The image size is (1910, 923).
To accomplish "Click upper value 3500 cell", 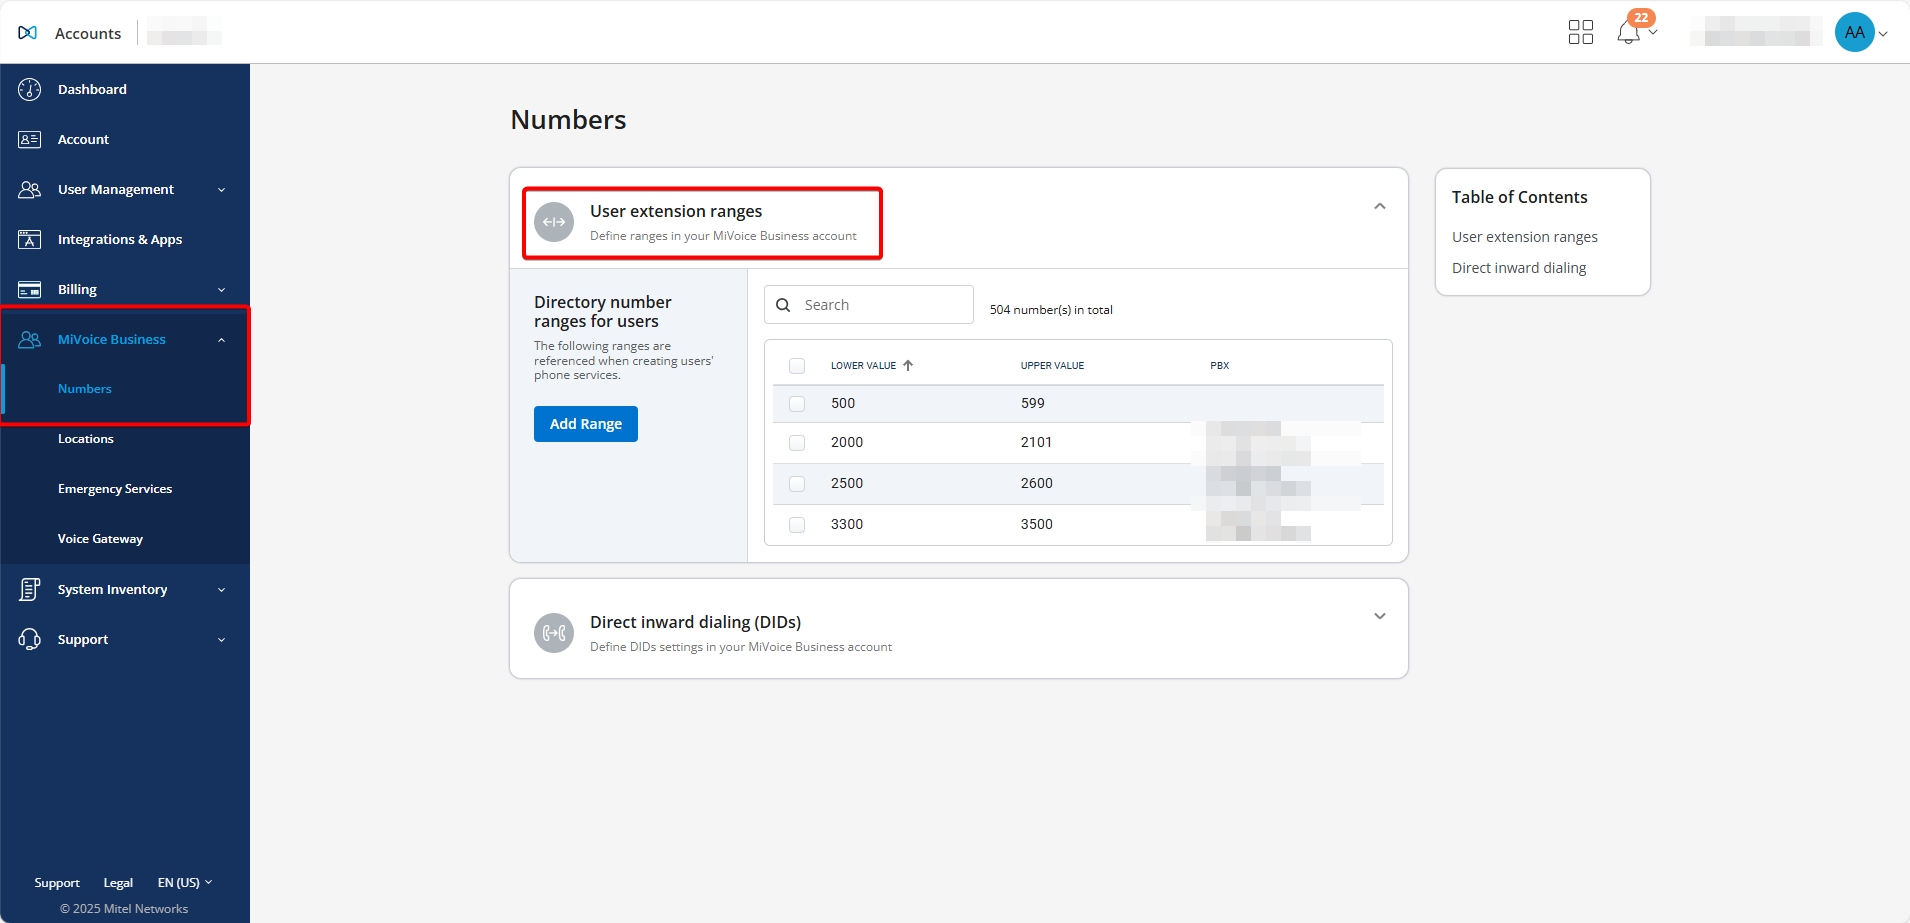I will 1036,524.
